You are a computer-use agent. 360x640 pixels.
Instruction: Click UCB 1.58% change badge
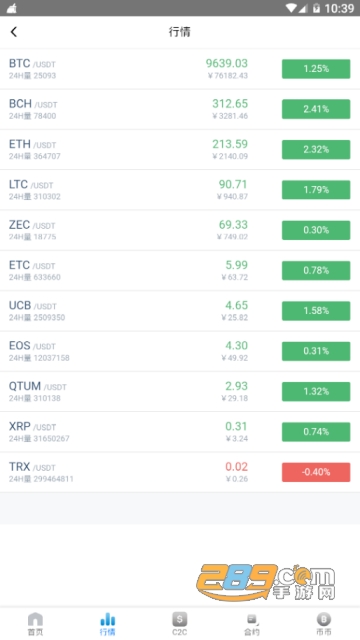(316, 311)
